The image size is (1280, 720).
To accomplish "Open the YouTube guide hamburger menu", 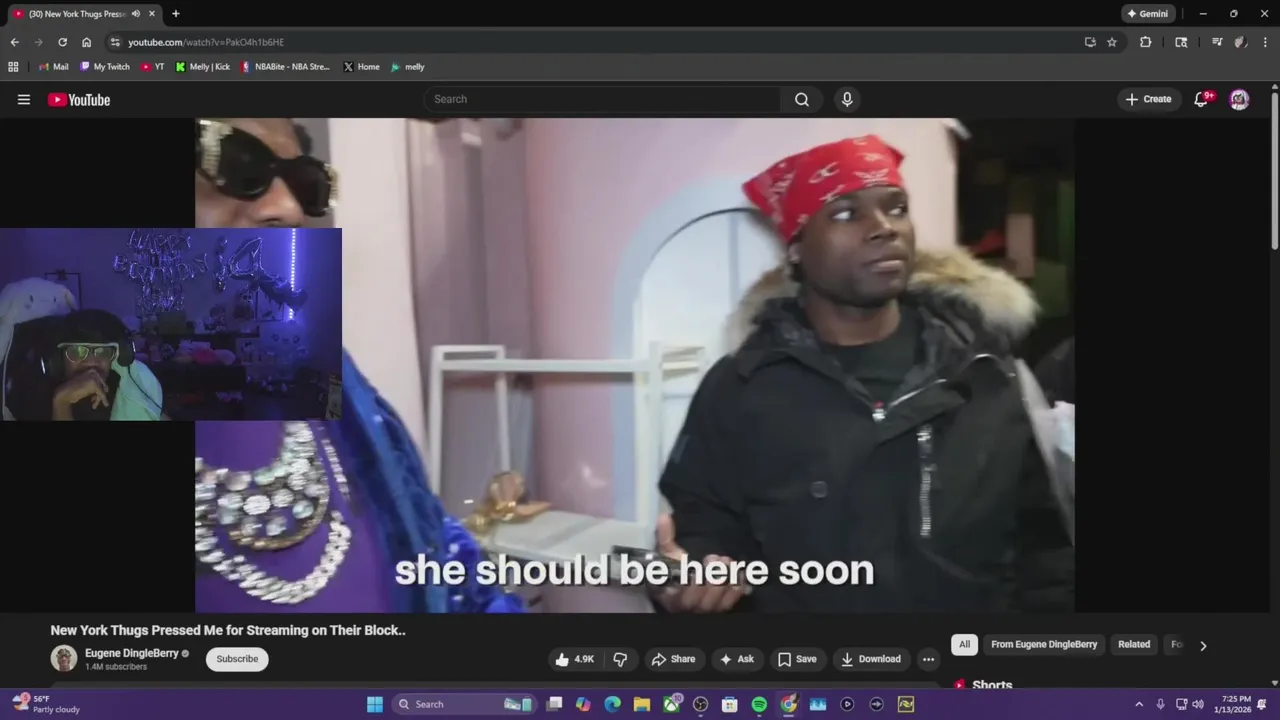I will point(24,99).
